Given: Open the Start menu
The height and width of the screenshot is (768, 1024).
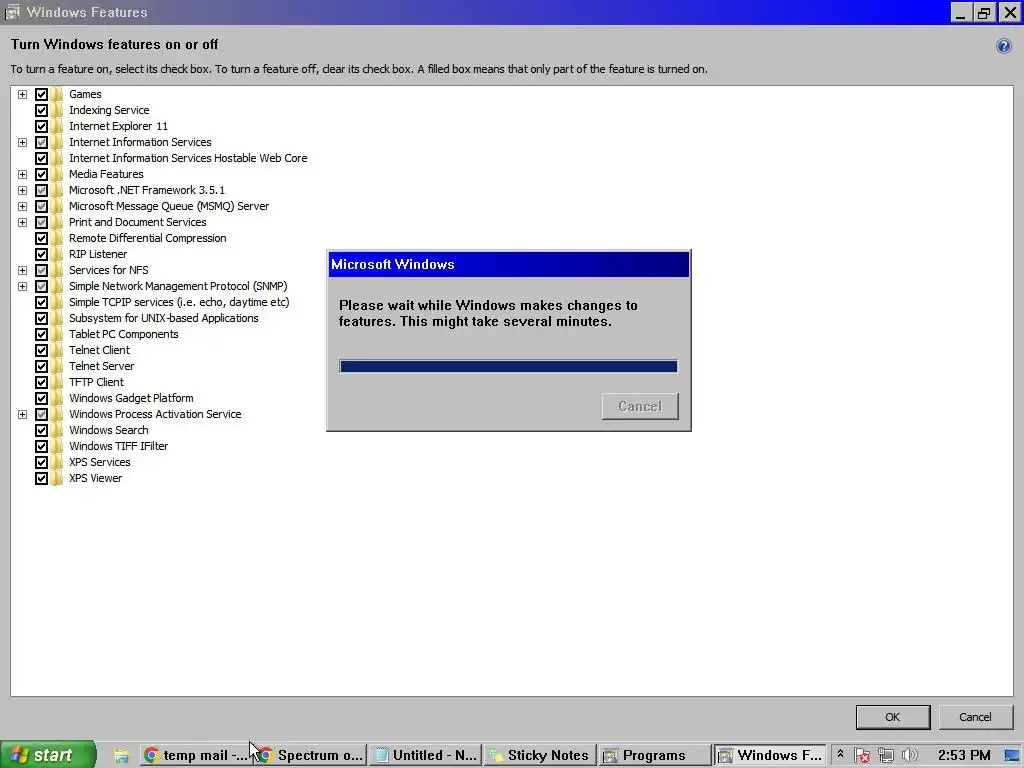Looking at the screenshot, I should pyautogui.click(x=47, y=756).
